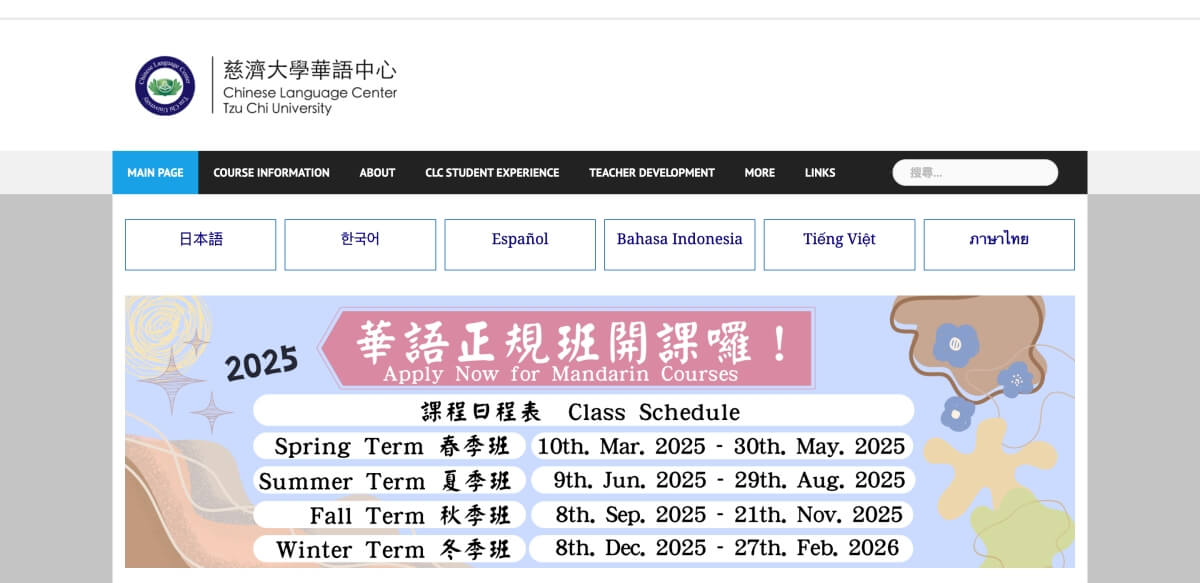Viewport: 1200px width, 583px height.
Task: Open the Teacher Development menu
Action: [x=651, y=173]
